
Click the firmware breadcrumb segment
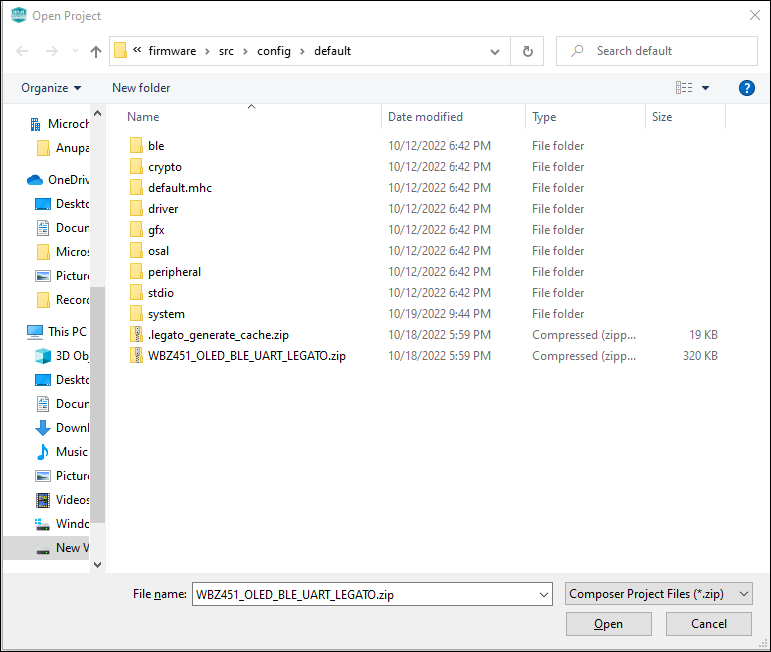coord(172,51)
